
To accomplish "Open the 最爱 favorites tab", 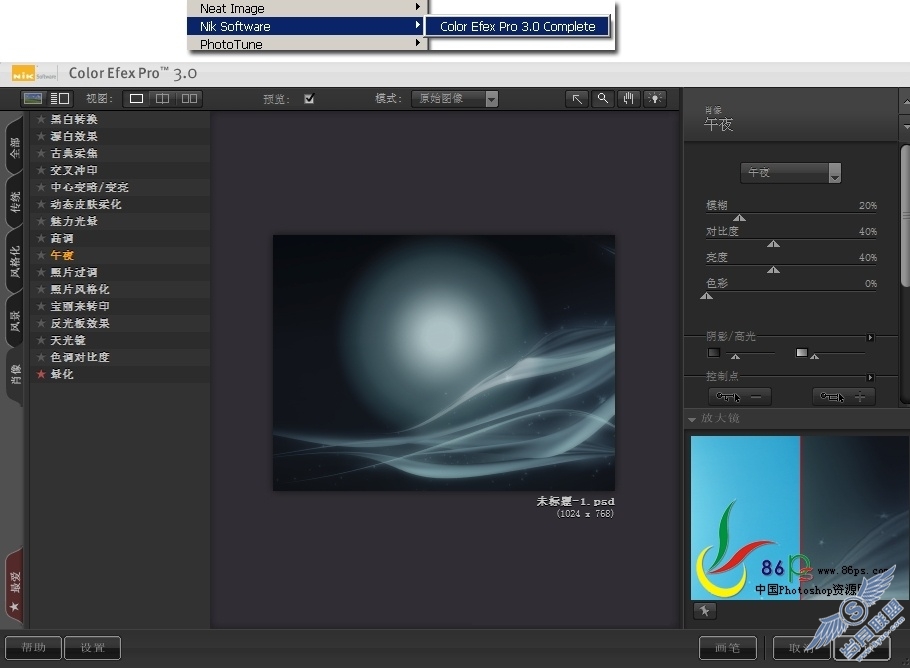I will [x=14, y=587].
